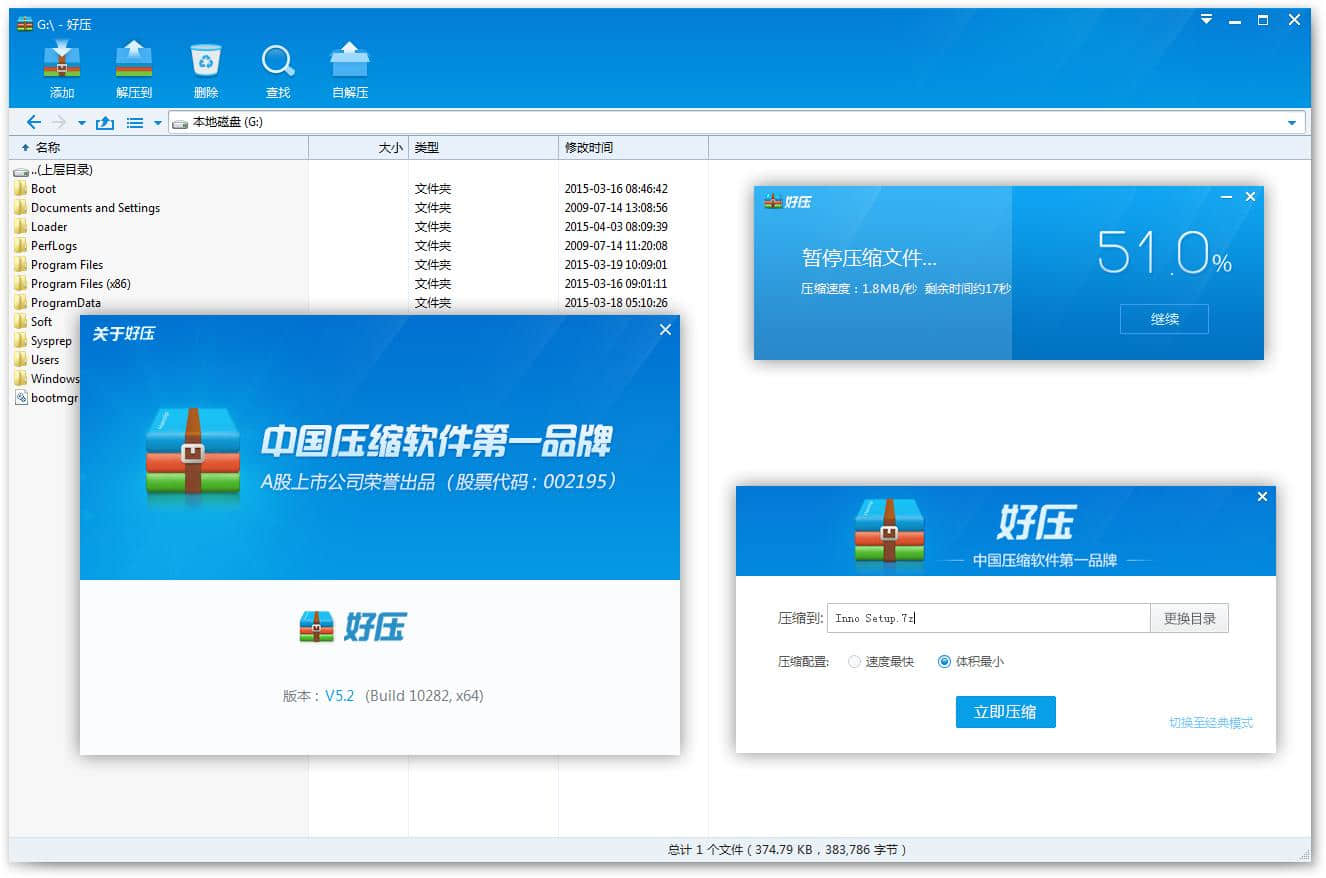Viewport: 1326px width, 878px height.
Task: Click the 自解压 (Self-extract) toolbar icon
Action: [x=350, y=61]
